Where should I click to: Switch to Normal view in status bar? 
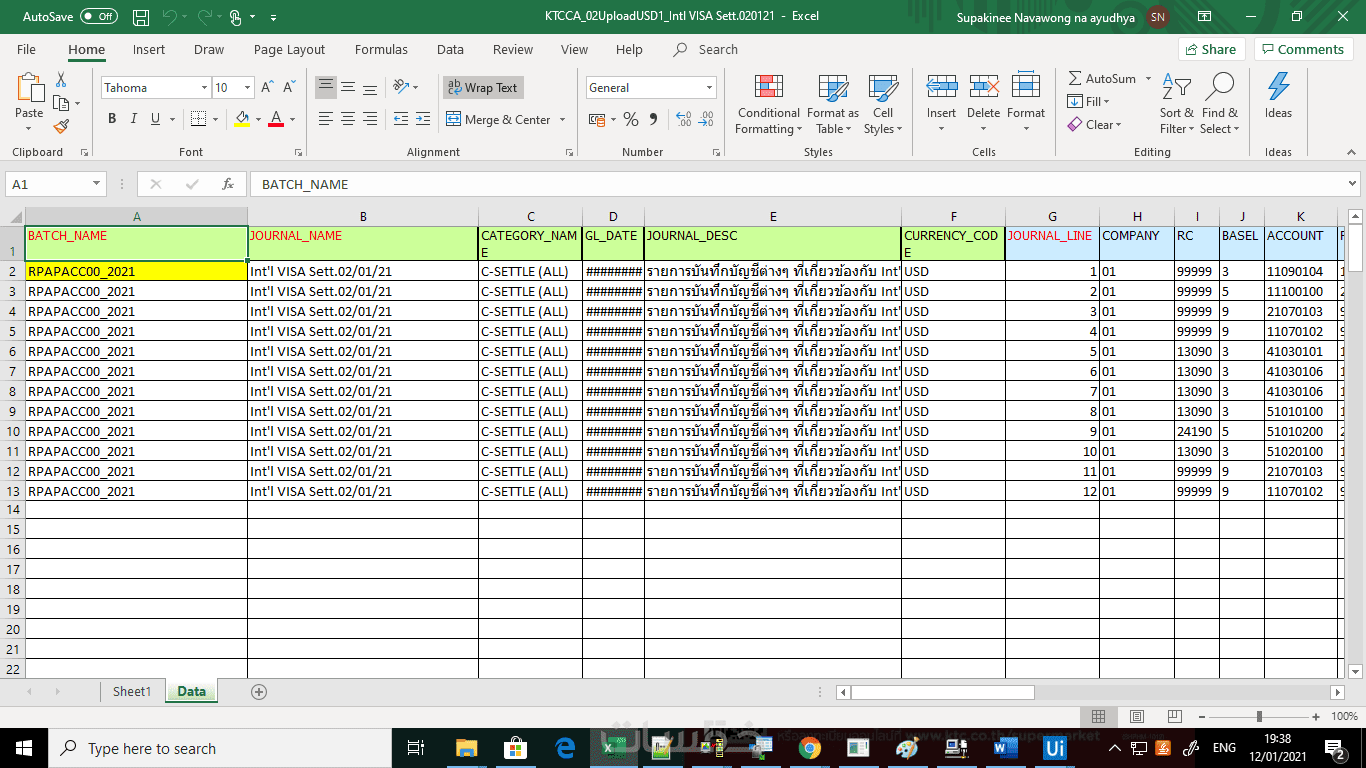click(x=1098, y=716)
